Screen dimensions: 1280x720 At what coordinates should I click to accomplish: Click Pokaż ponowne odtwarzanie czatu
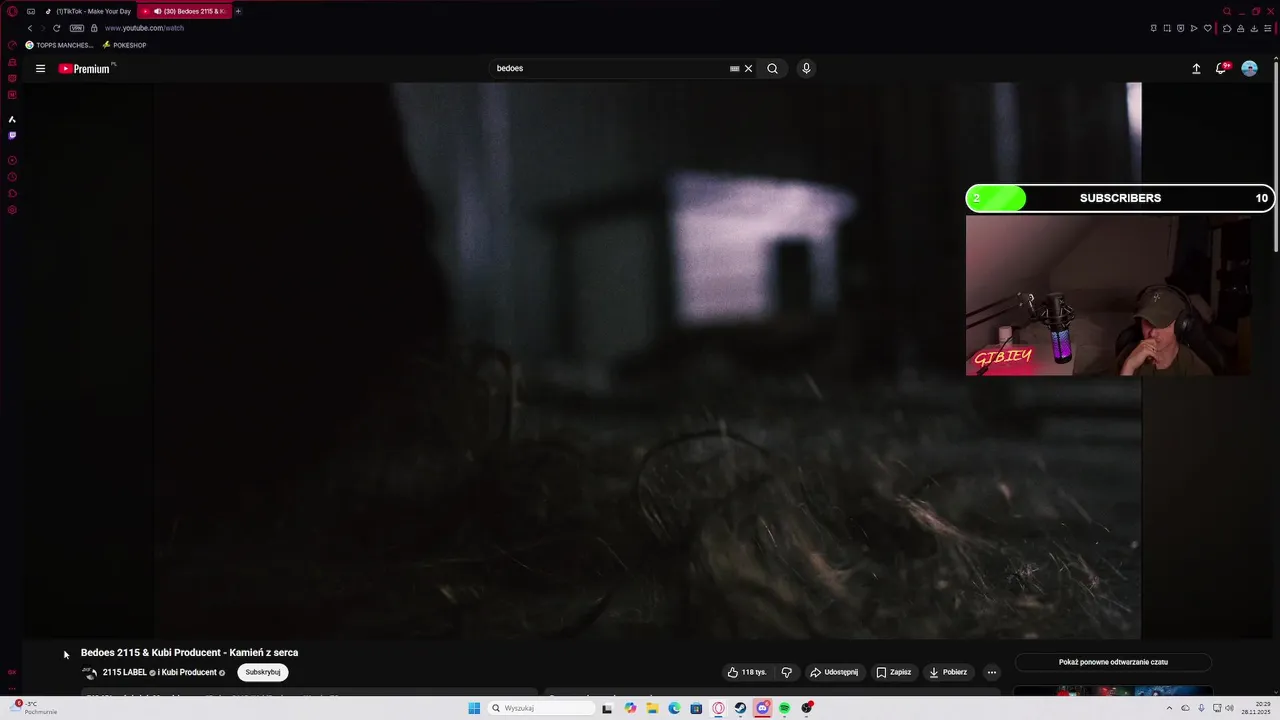1113,662
